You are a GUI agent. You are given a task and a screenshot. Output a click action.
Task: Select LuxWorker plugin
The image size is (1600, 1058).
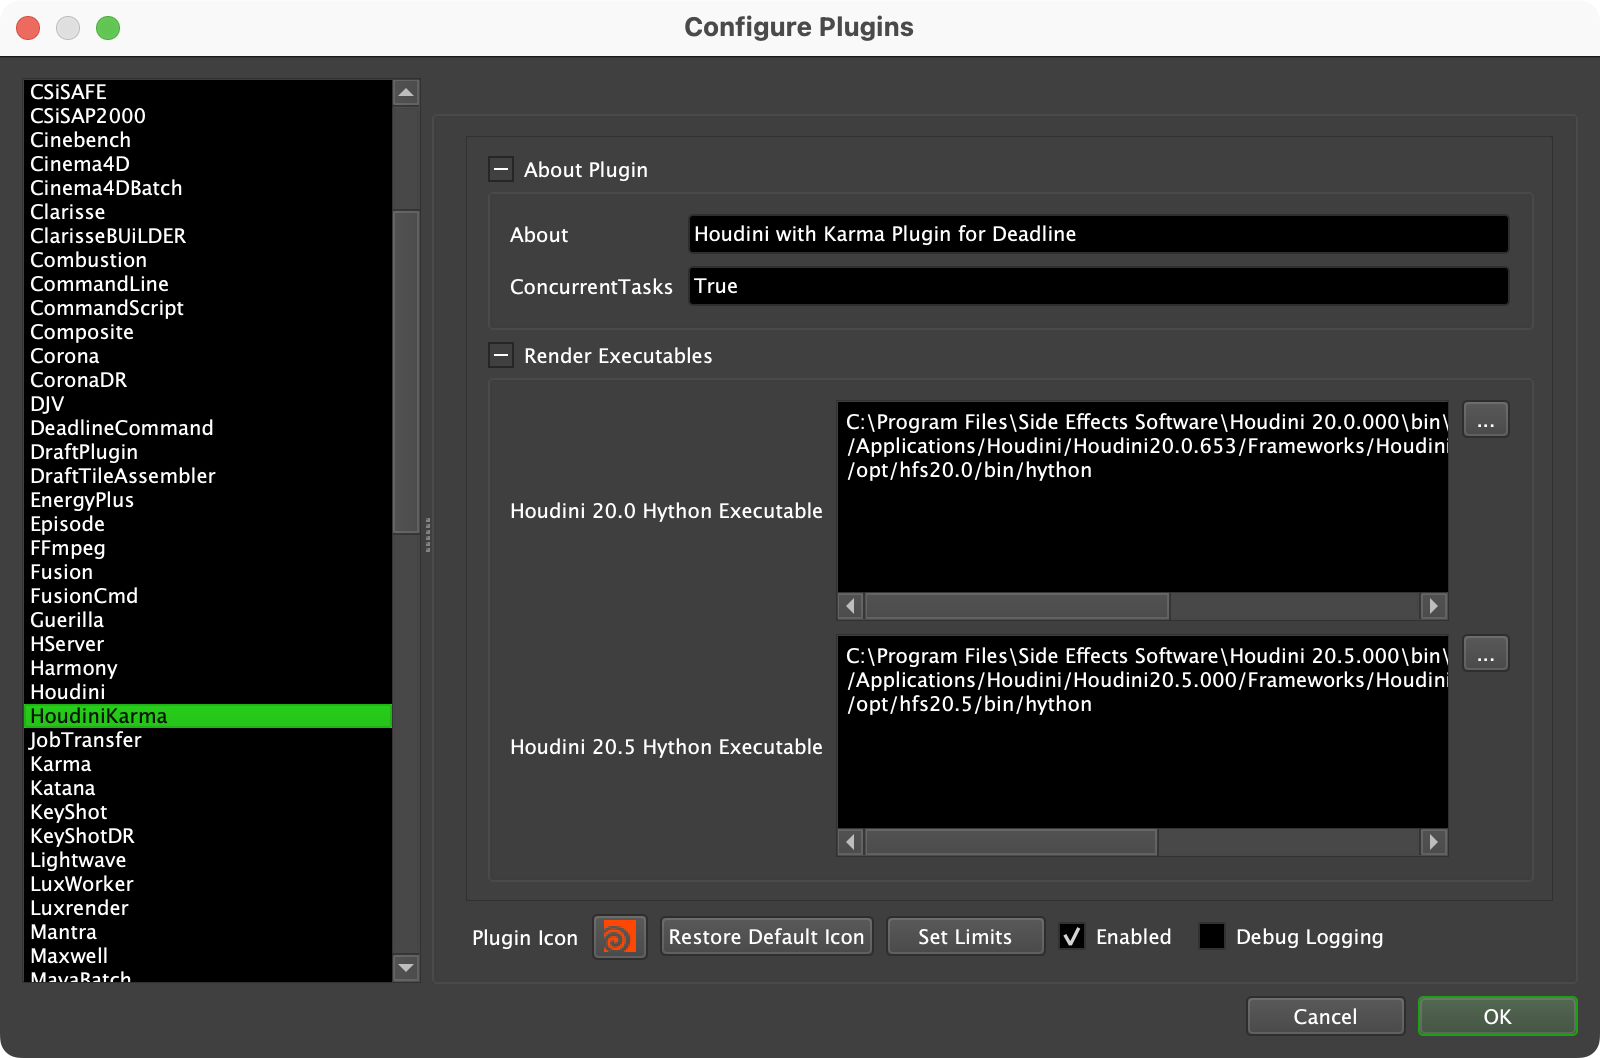(208, 884)
